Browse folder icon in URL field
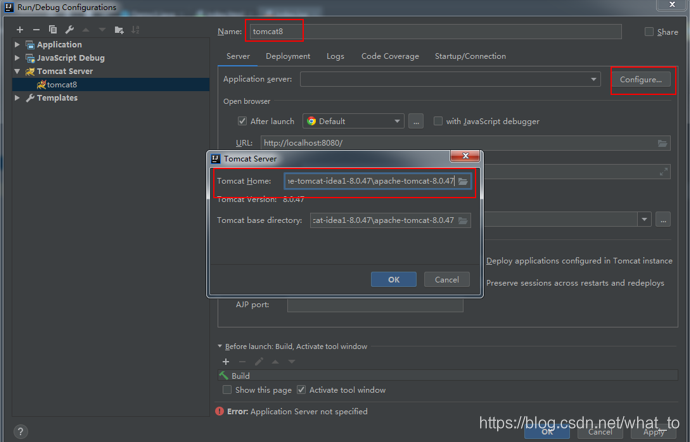690x442 pixels. coord(662,143)
